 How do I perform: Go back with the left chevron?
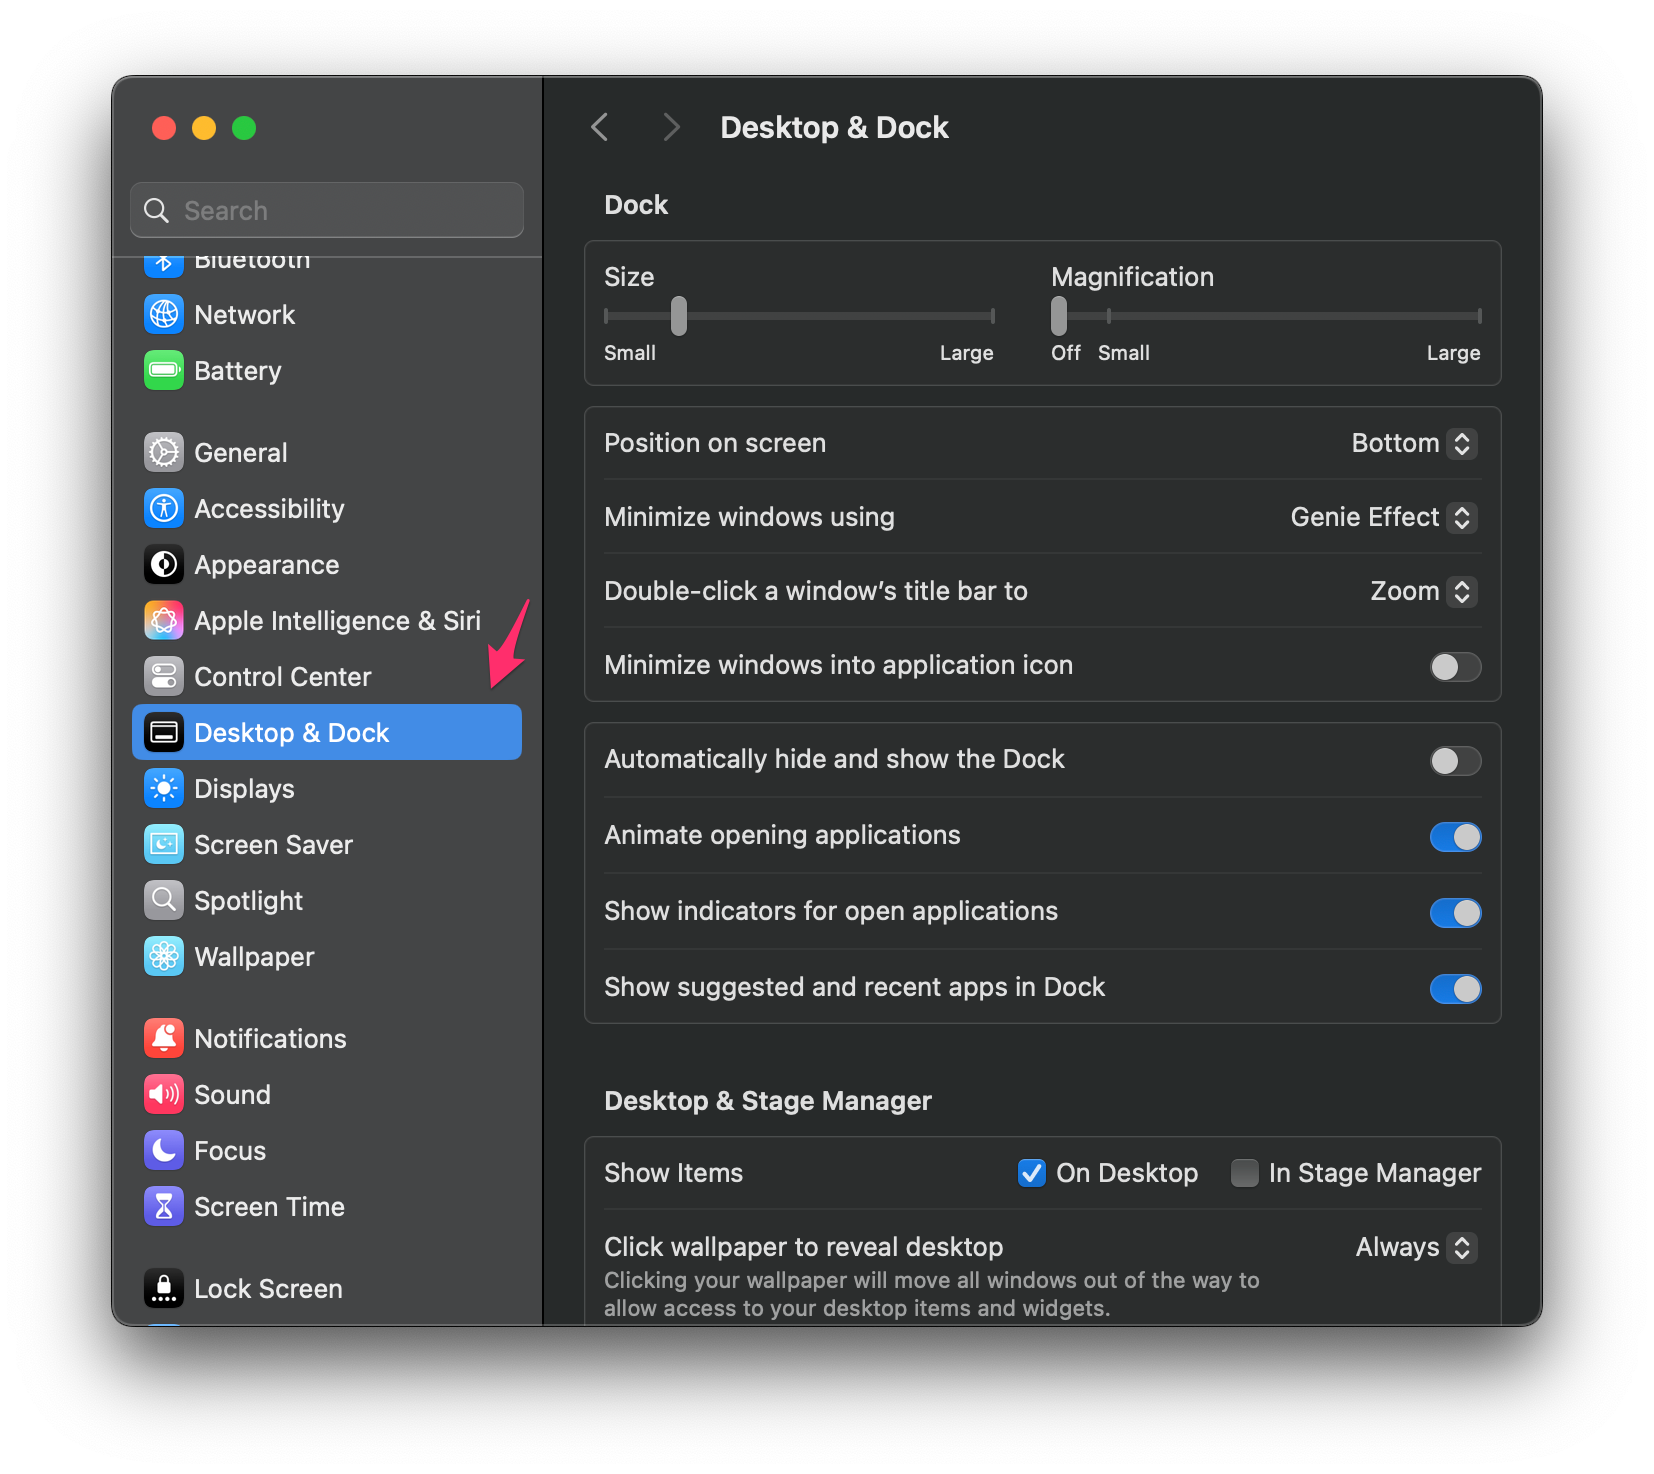600,127
